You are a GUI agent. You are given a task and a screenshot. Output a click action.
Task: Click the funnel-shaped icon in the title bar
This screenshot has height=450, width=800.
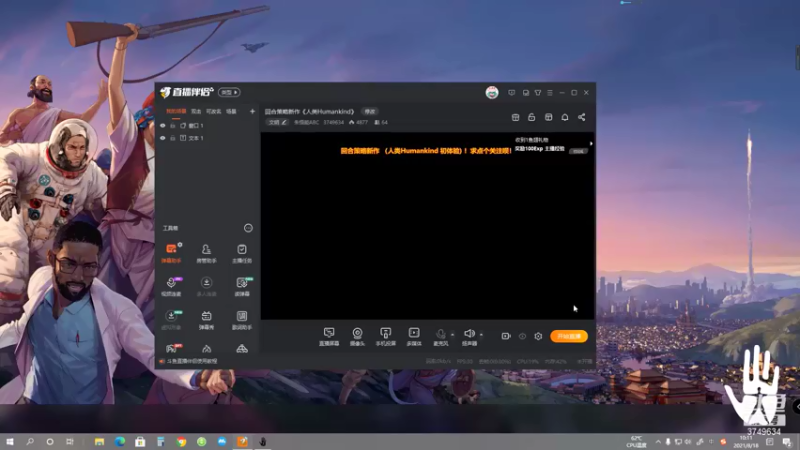point(538,93)
